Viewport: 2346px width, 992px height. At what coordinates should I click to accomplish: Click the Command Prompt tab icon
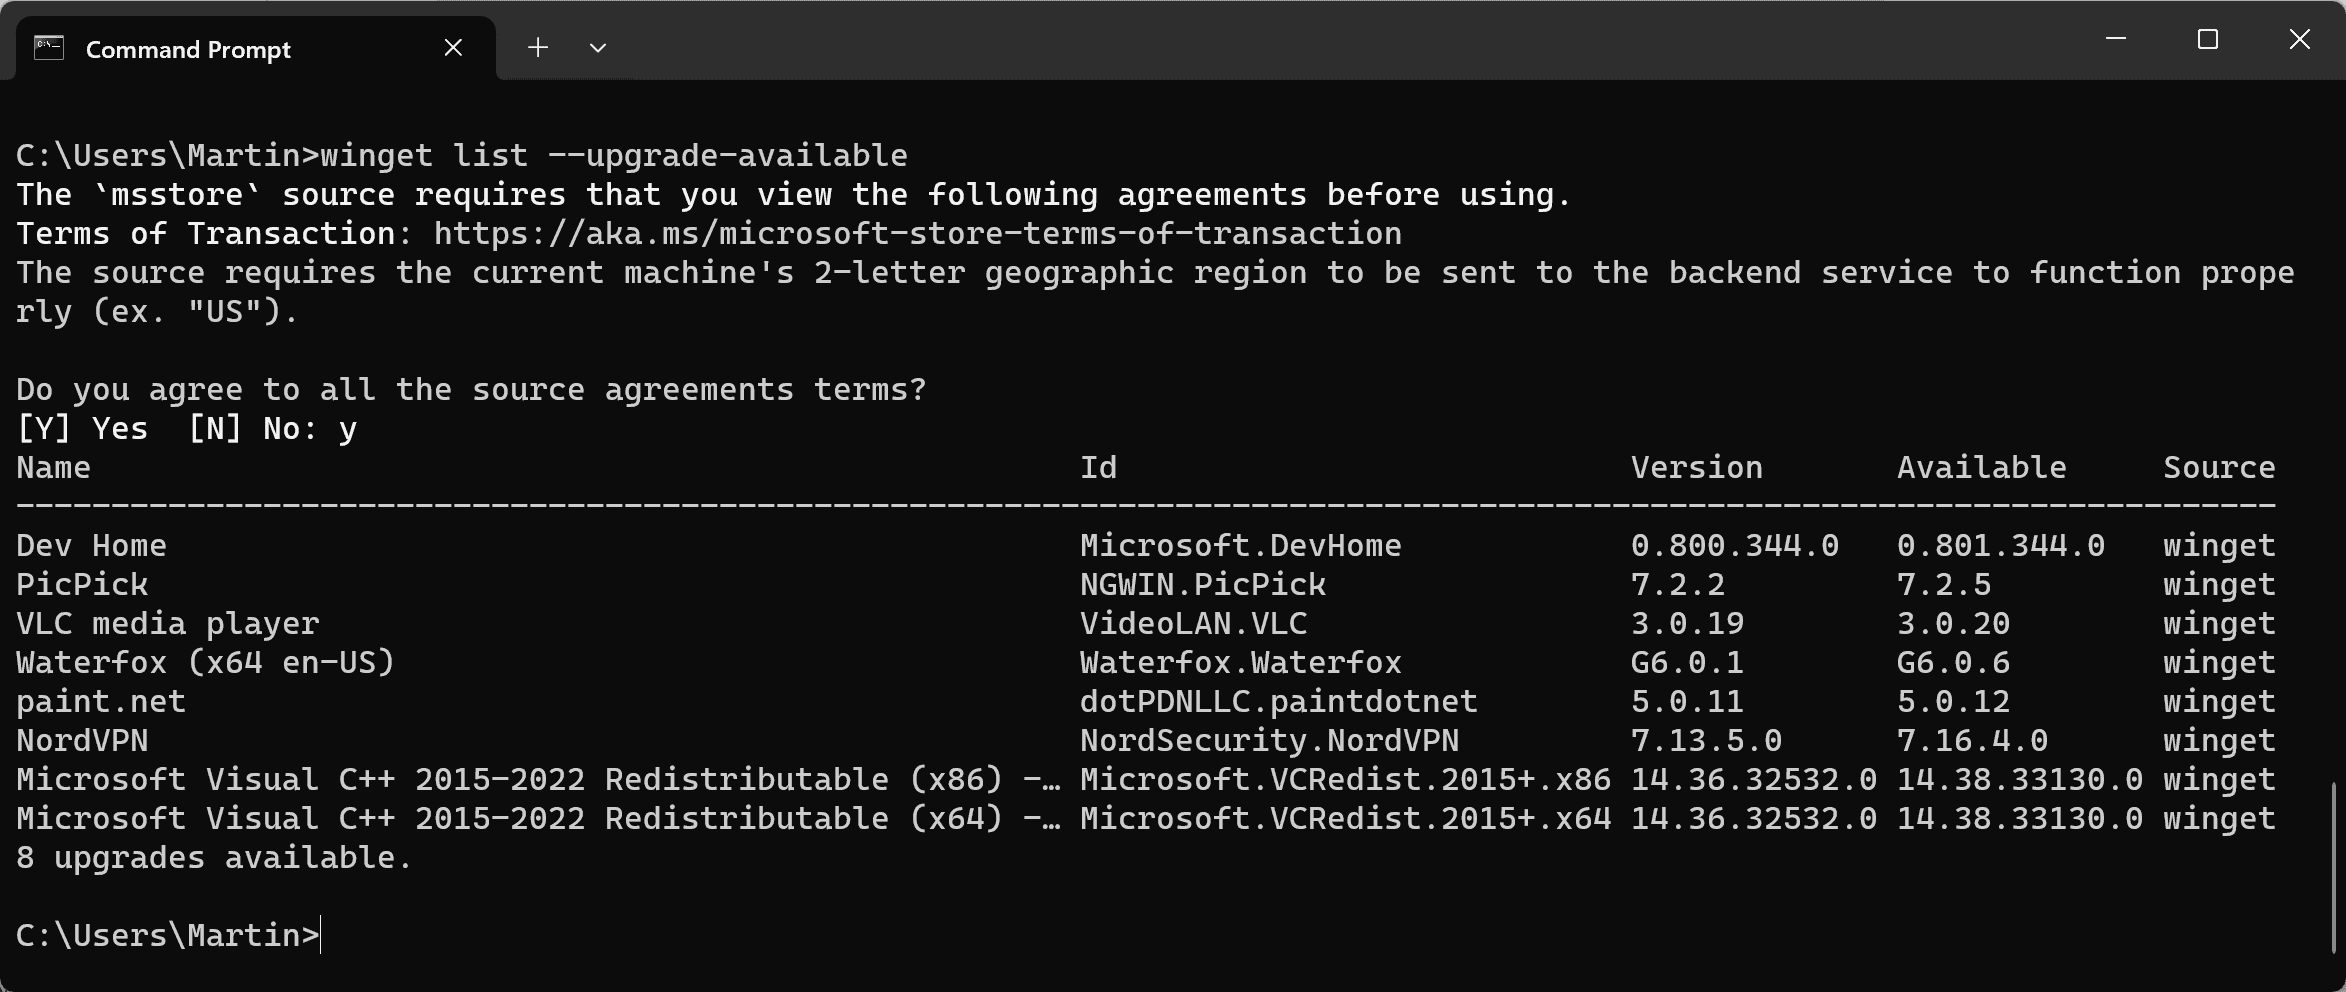[49, 48]
